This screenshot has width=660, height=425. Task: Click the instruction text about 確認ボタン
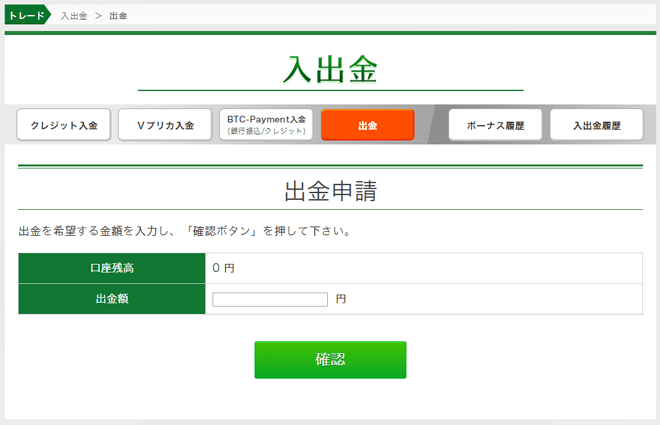[185, 231]
